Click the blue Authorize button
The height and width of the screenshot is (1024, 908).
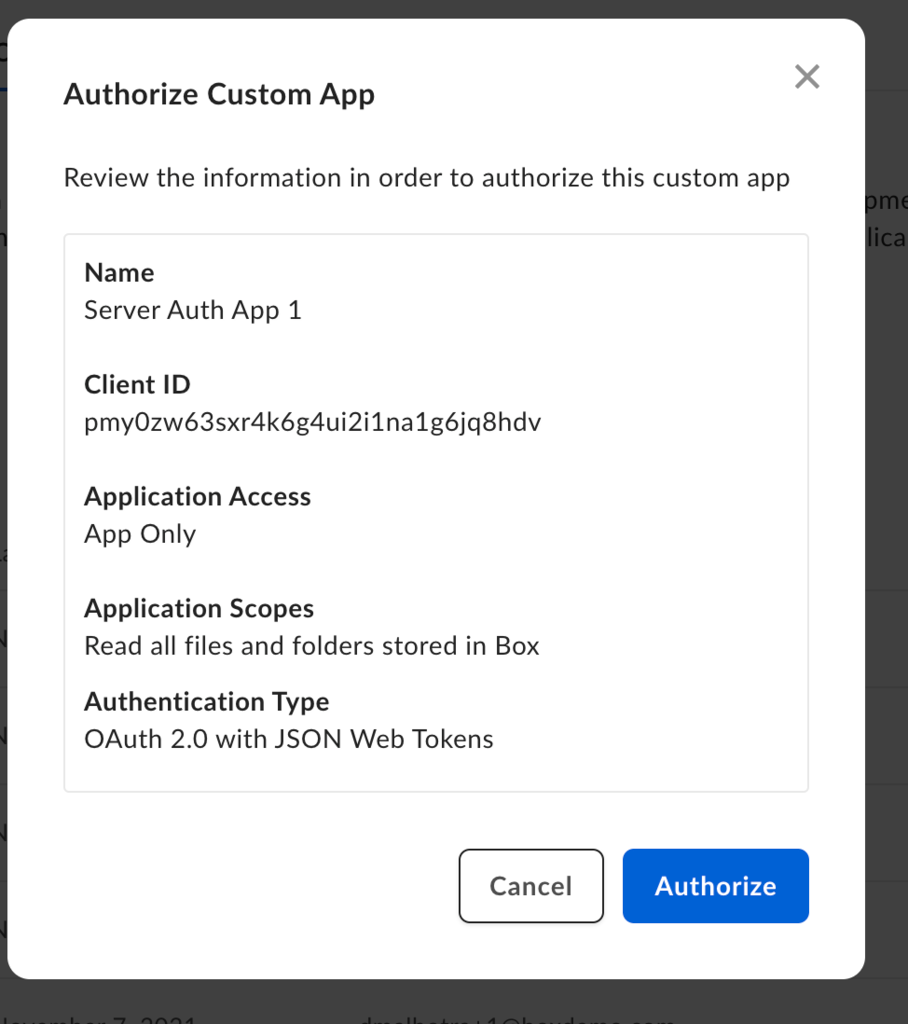click(715, 886)
